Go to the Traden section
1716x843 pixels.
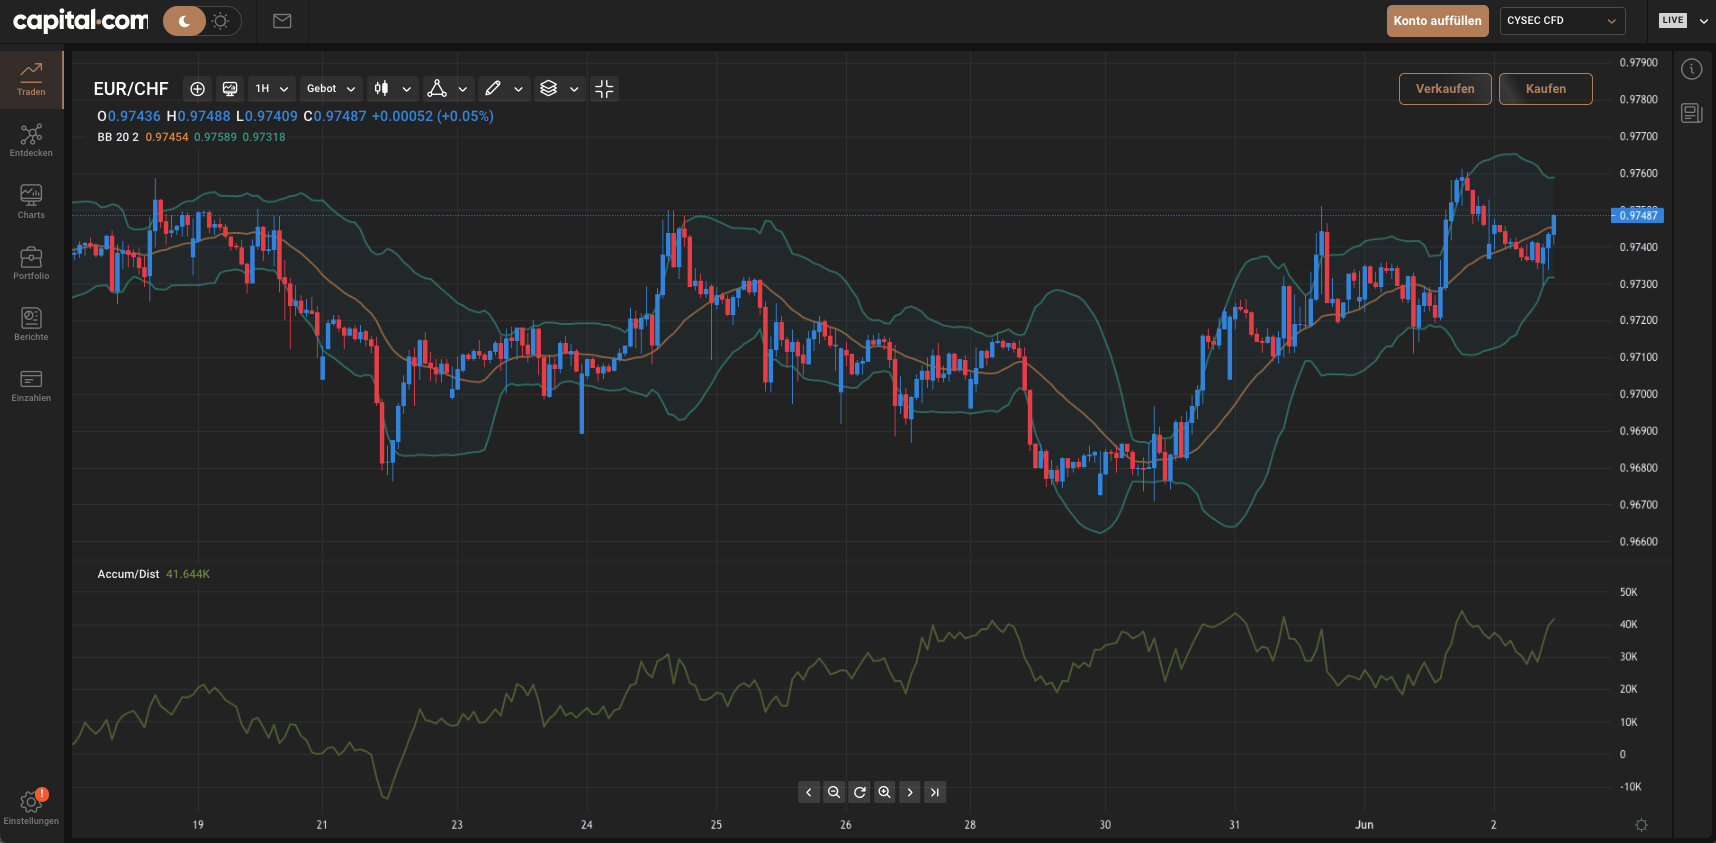[x=31, y=80]
